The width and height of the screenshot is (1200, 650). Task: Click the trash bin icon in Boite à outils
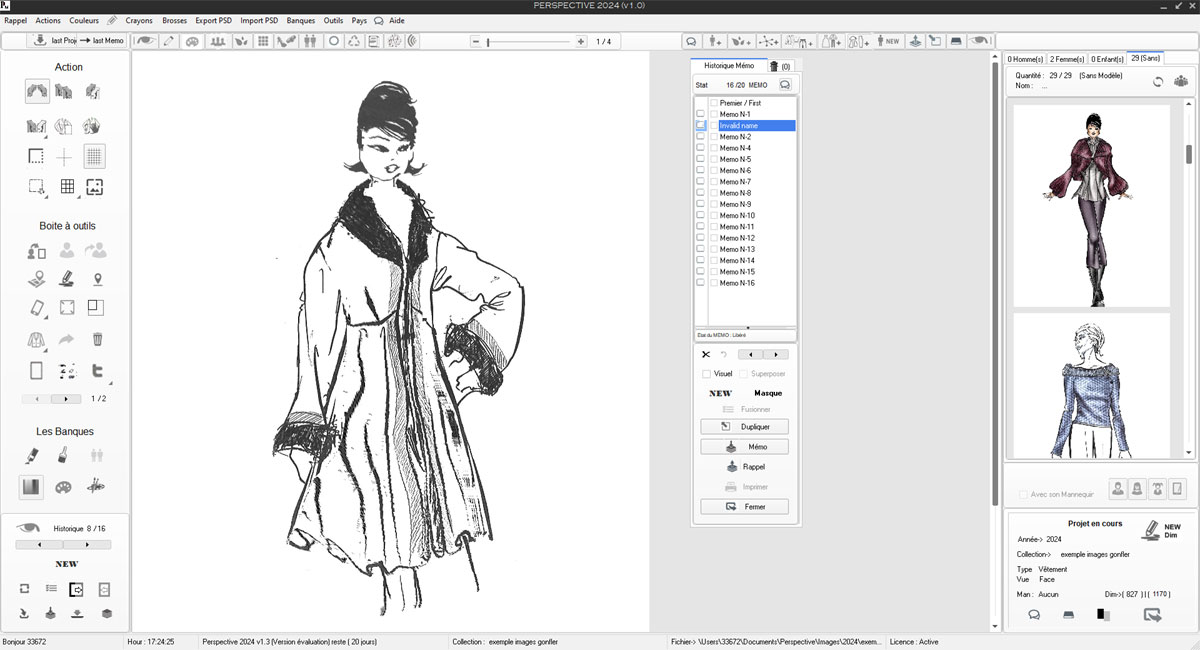(97, 339)
